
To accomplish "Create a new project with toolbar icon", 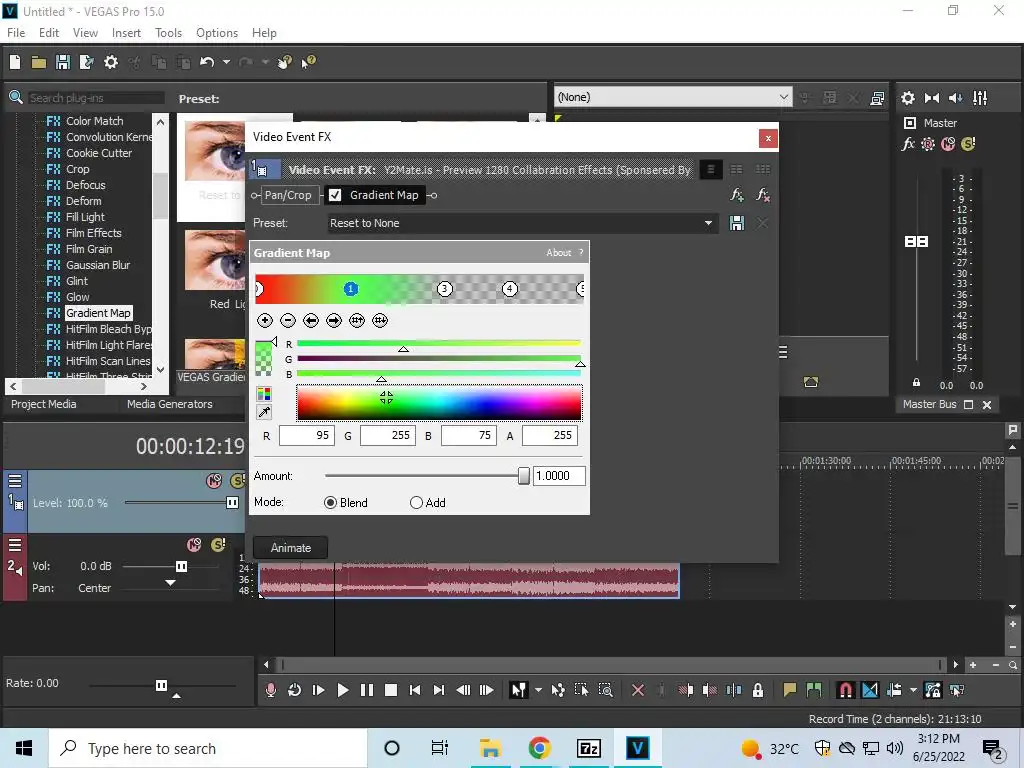I will 15,62.
